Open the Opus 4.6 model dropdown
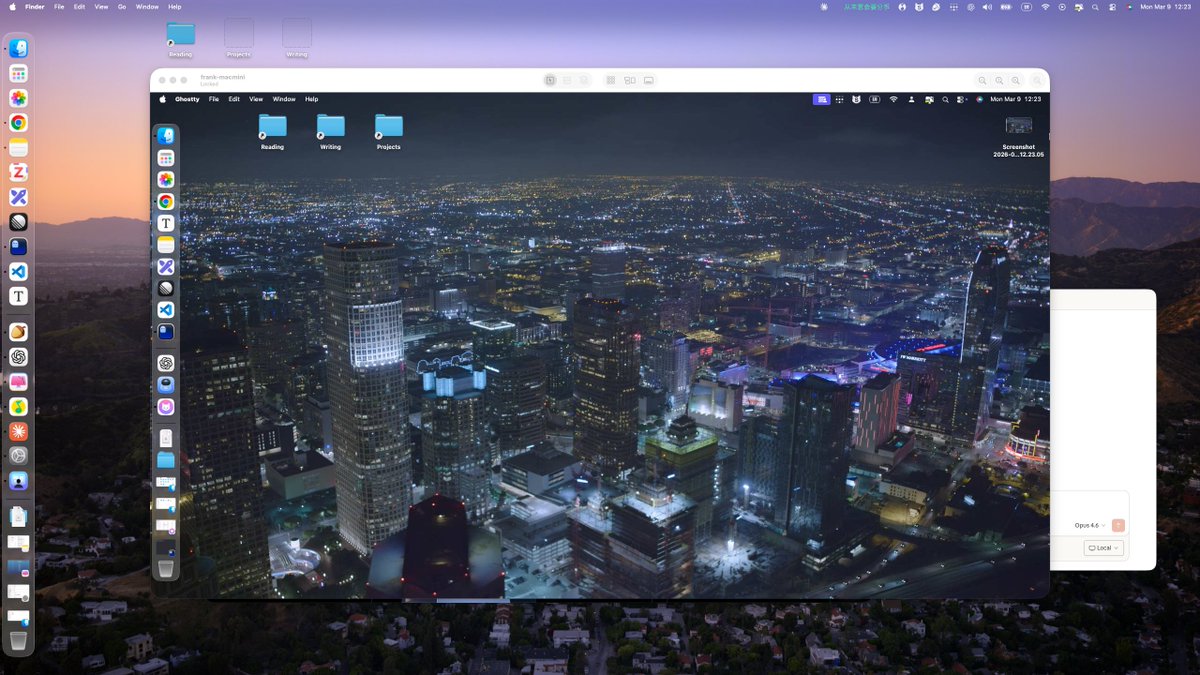This screenshot has width=1200, height=675. click(x=1090, y=525)
